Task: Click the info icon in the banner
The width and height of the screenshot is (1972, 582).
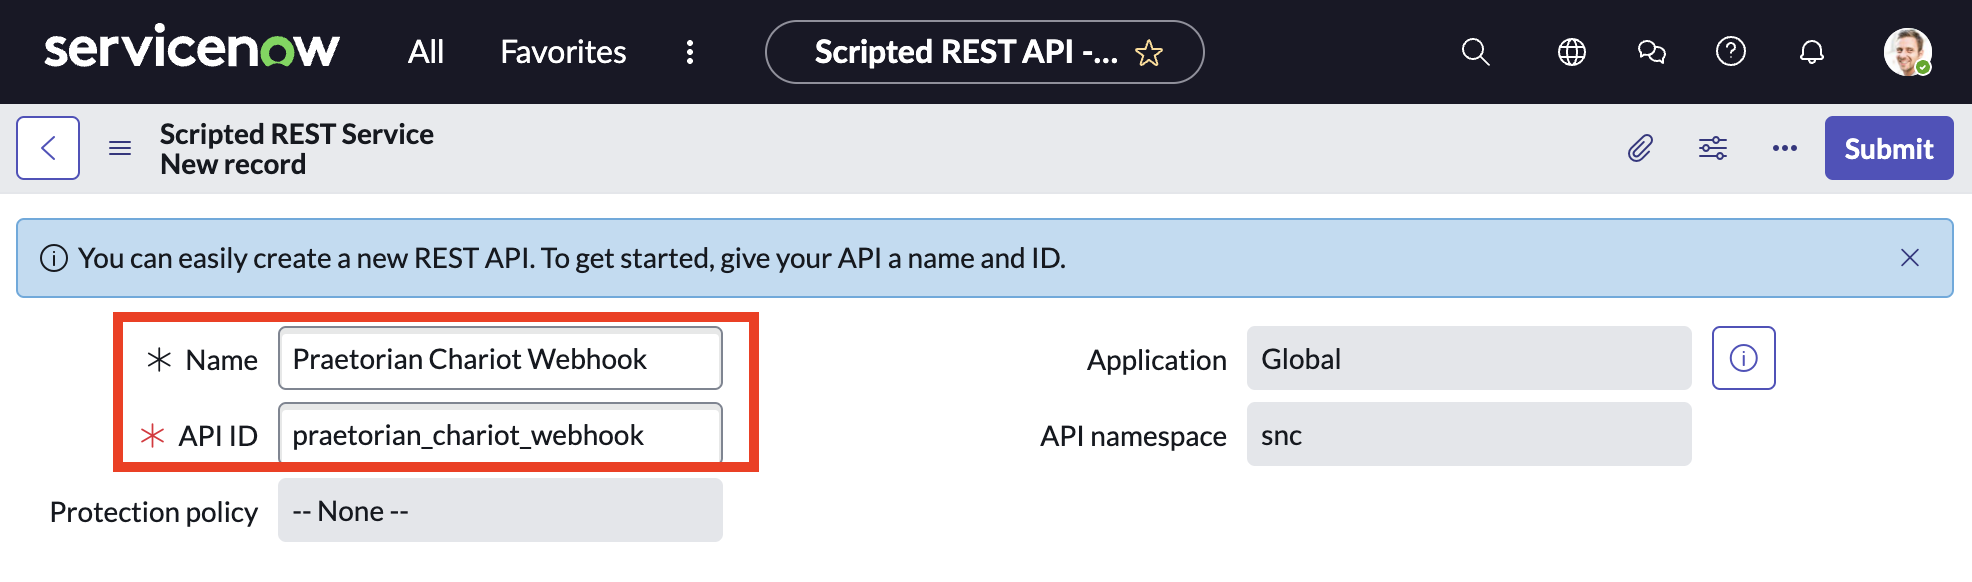Action: 54,258
